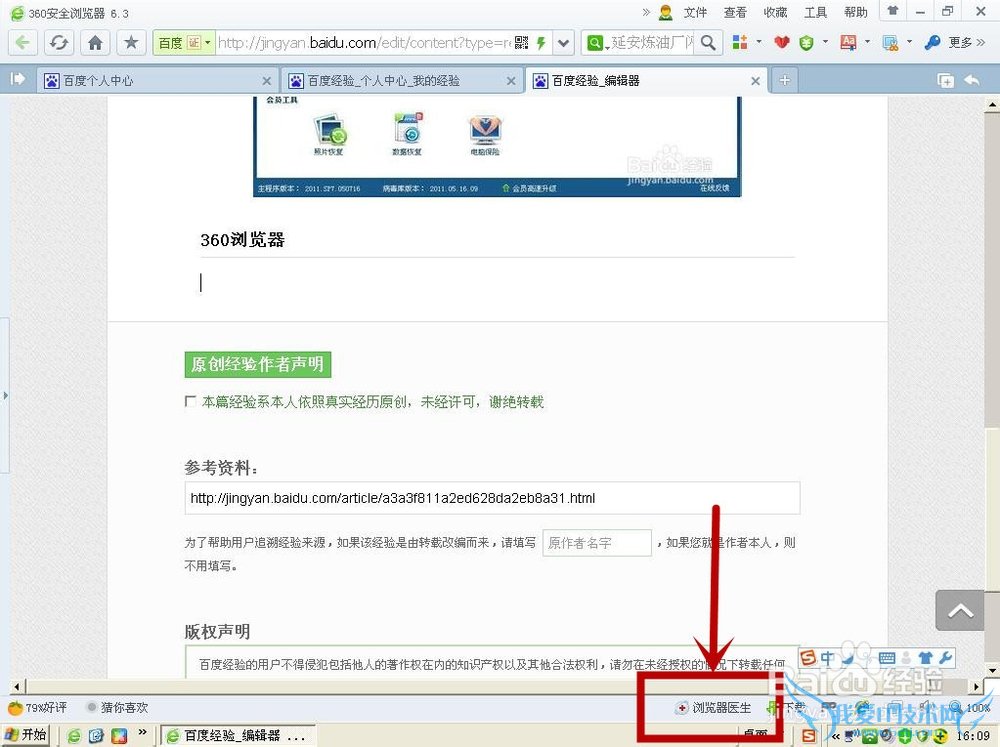Screen dimensions: 1000x747
Task: Click the back-to-top arrow button
Action: click(960, 611)
